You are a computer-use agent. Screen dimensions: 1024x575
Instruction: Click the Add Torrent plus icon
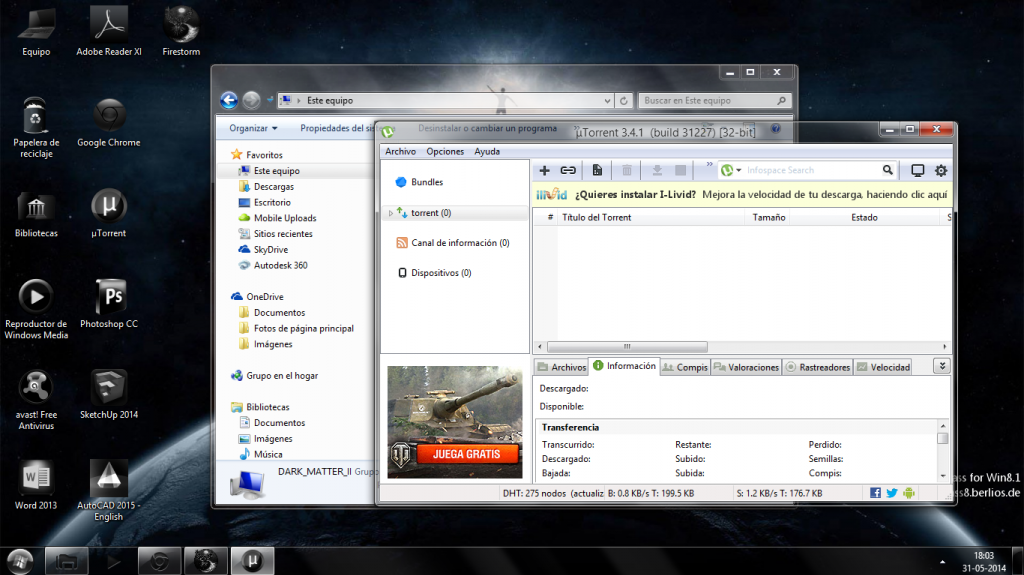pyautogui.click(x=545, y=171)
